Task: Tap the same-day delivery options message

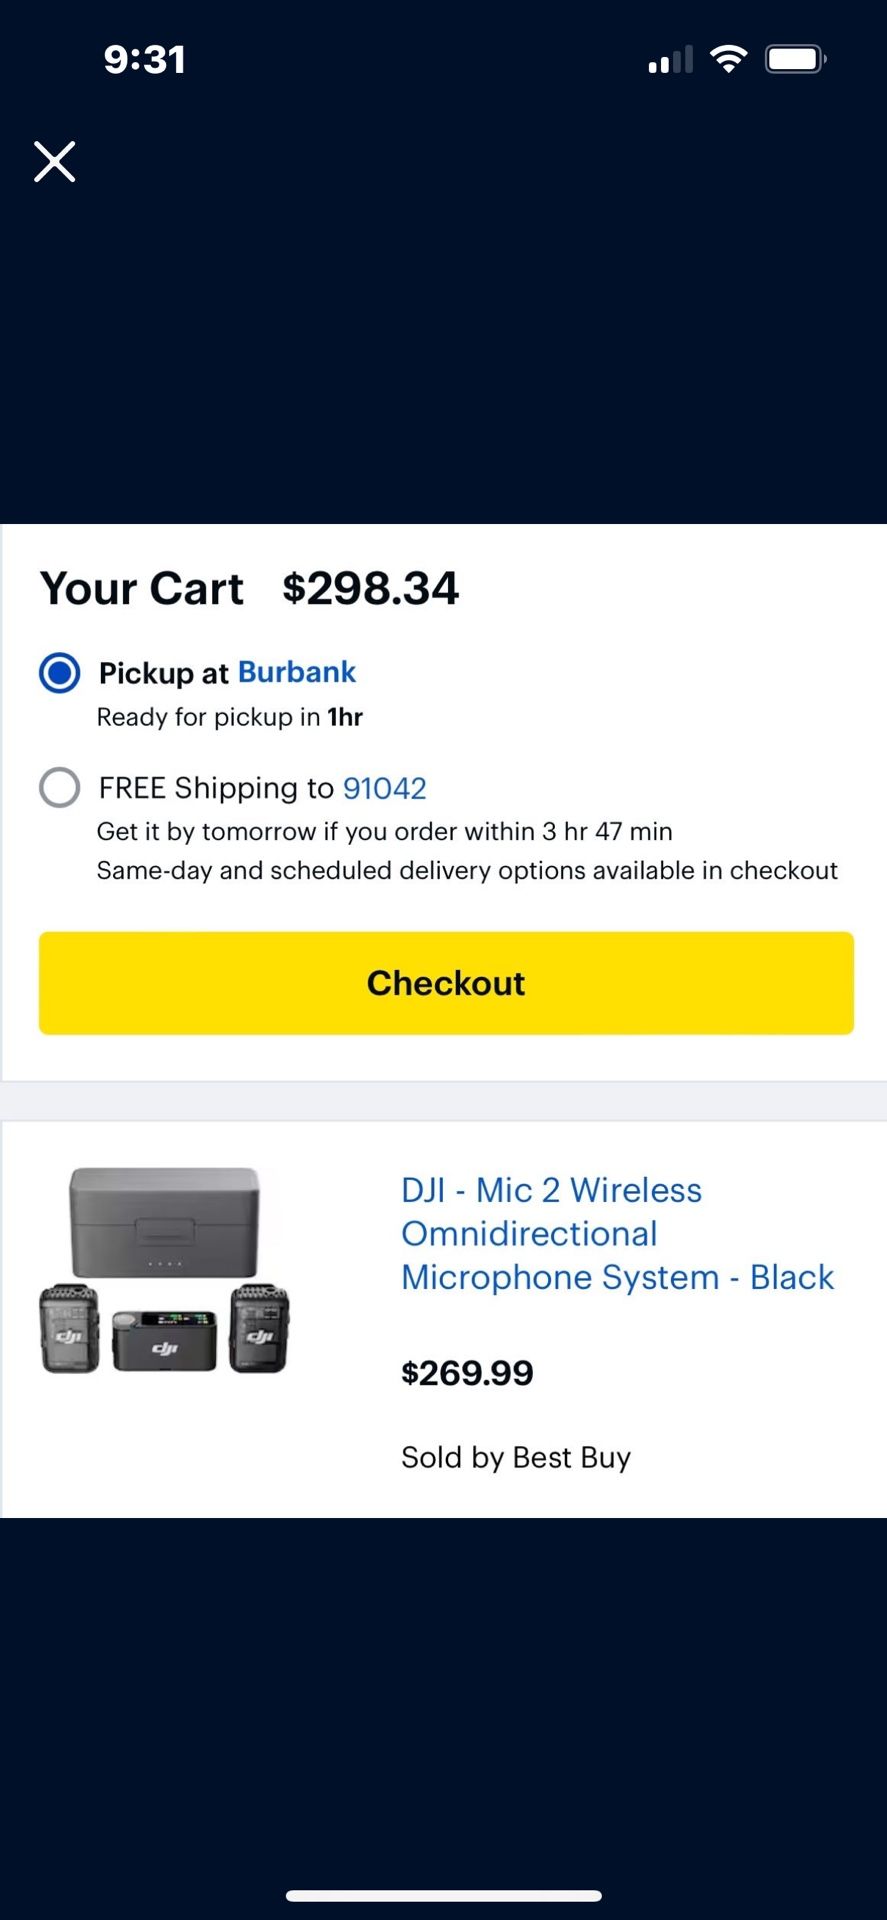Action: coord(466,870)
